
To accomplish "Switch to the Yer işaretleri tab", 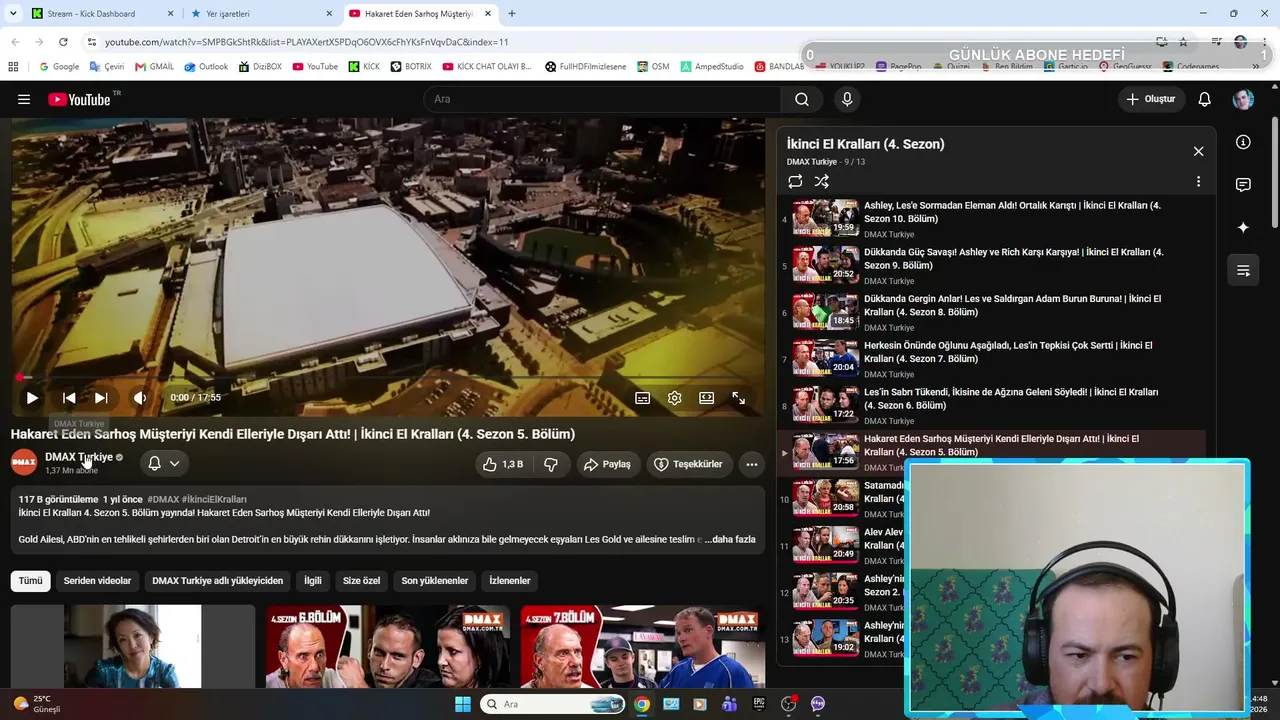I will point(261,14).
